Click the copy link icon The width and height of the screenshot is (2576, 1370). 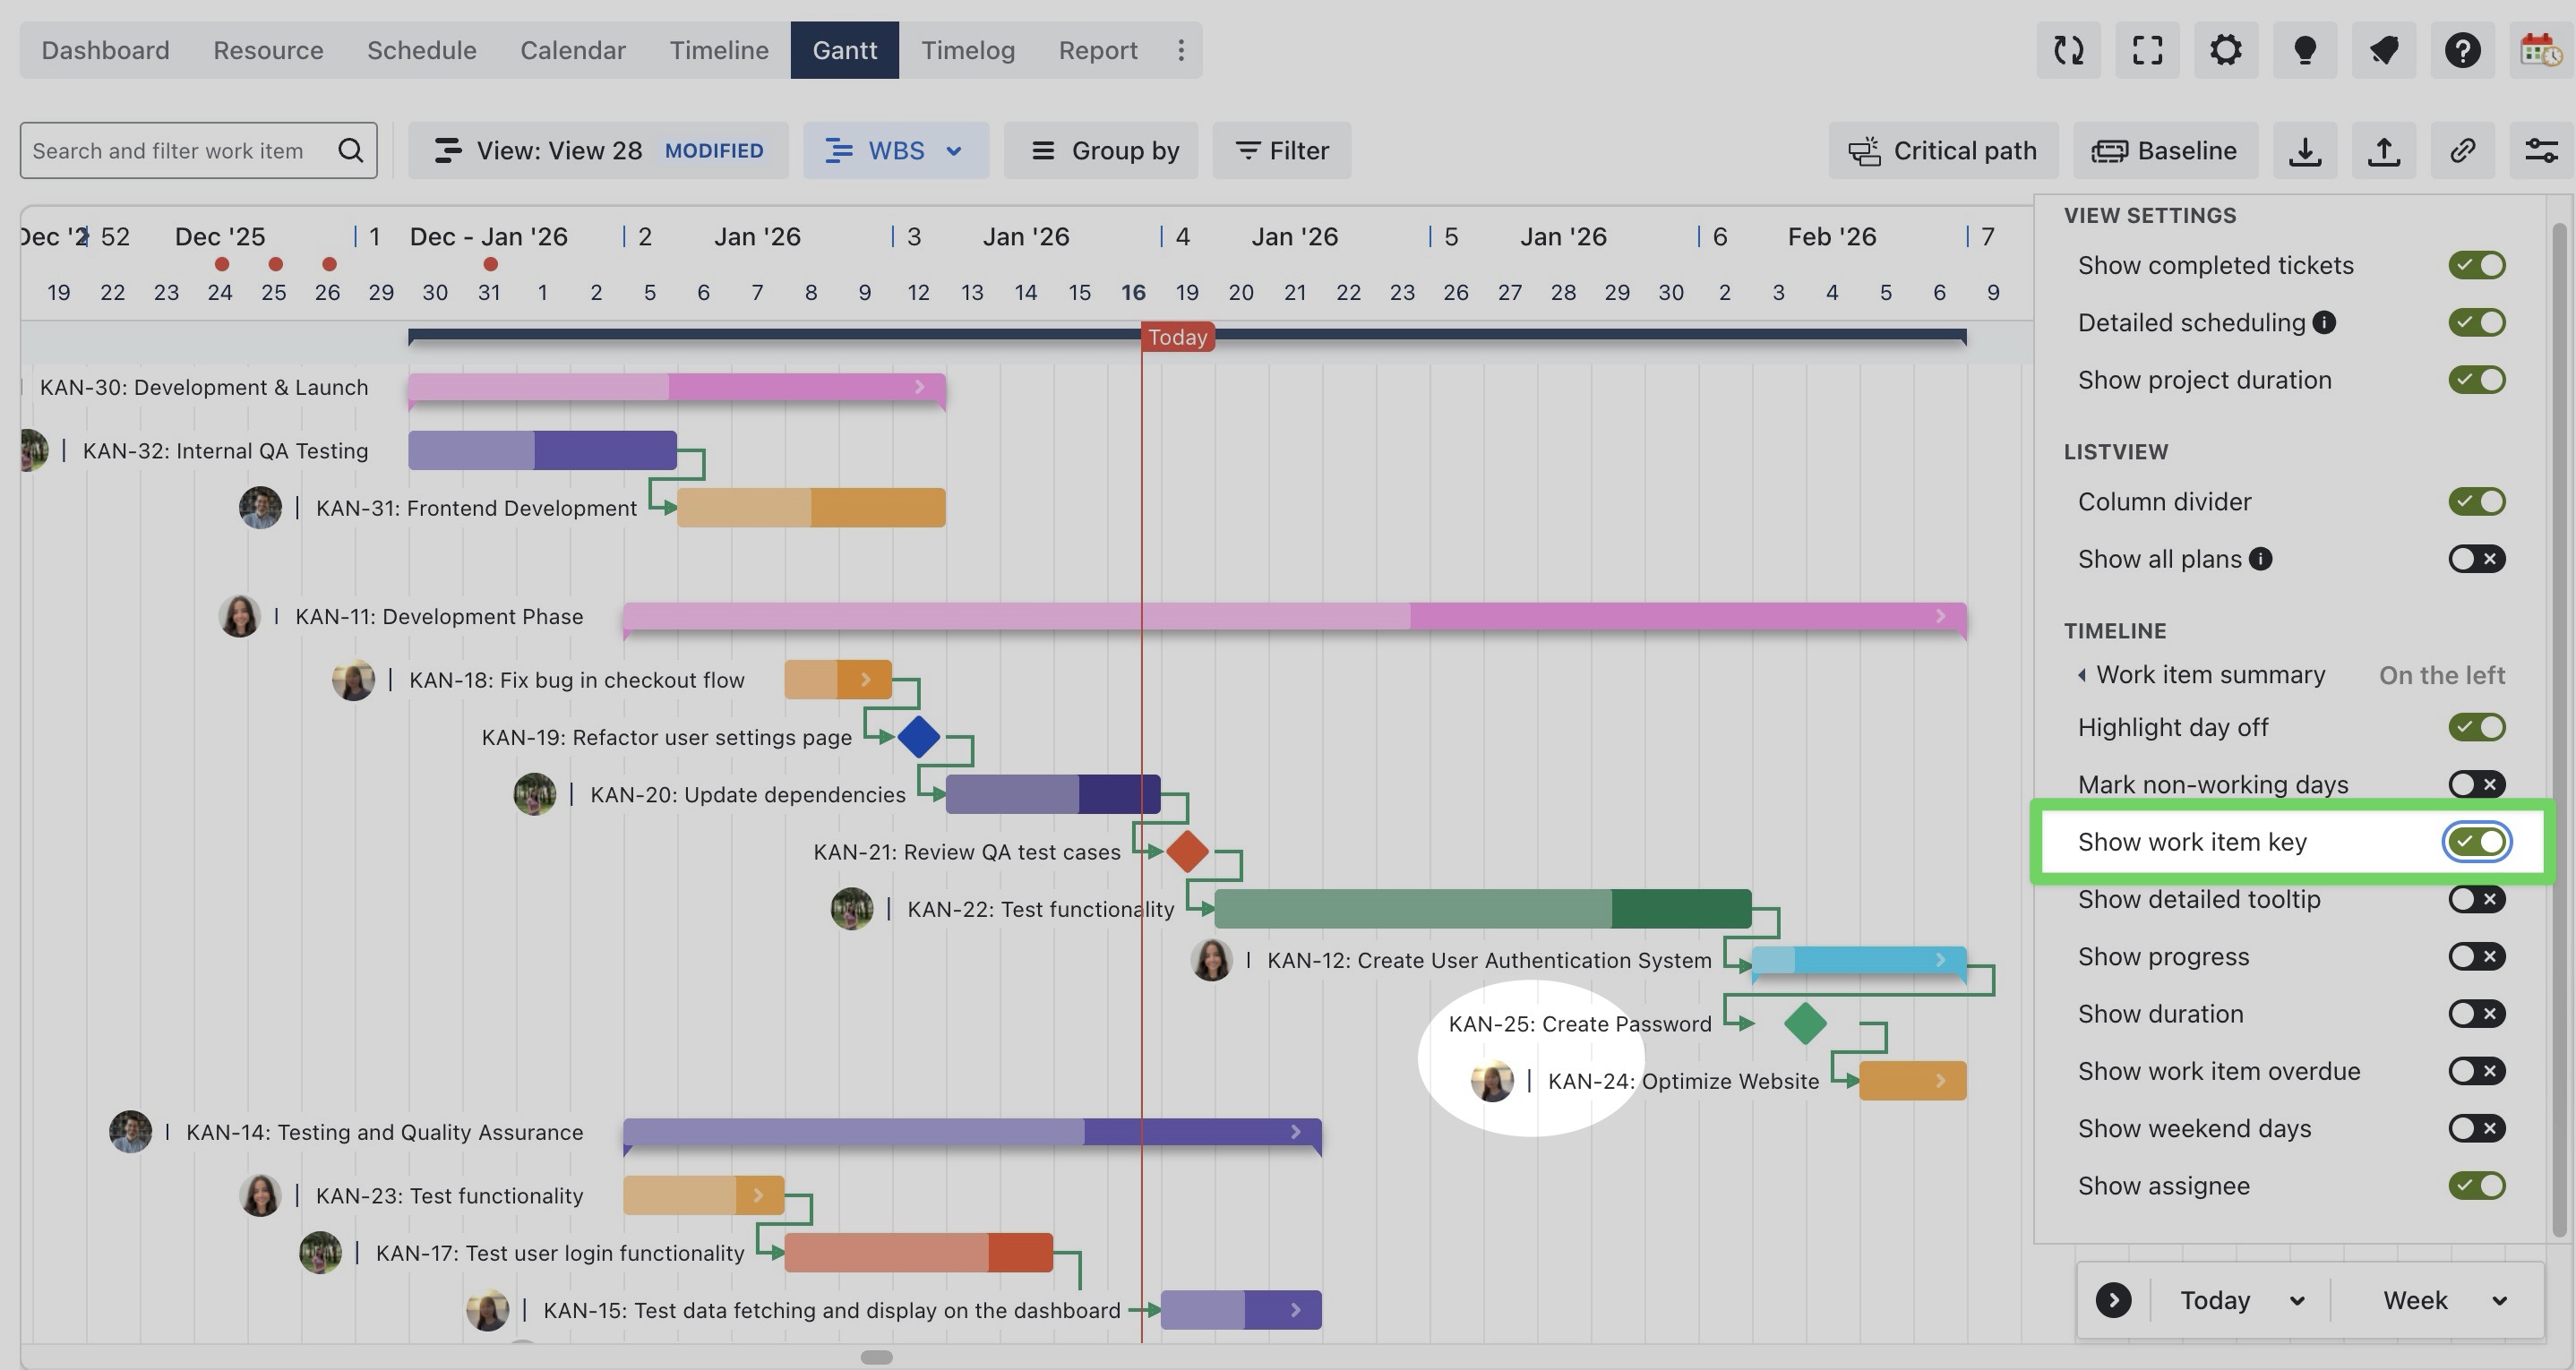2462,151
